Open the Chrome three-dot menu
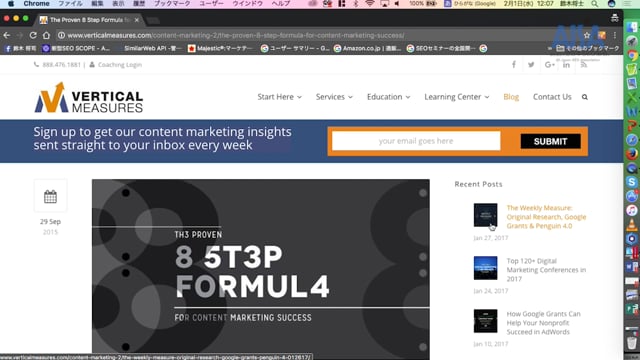The image size is (640, 360). 615,36
